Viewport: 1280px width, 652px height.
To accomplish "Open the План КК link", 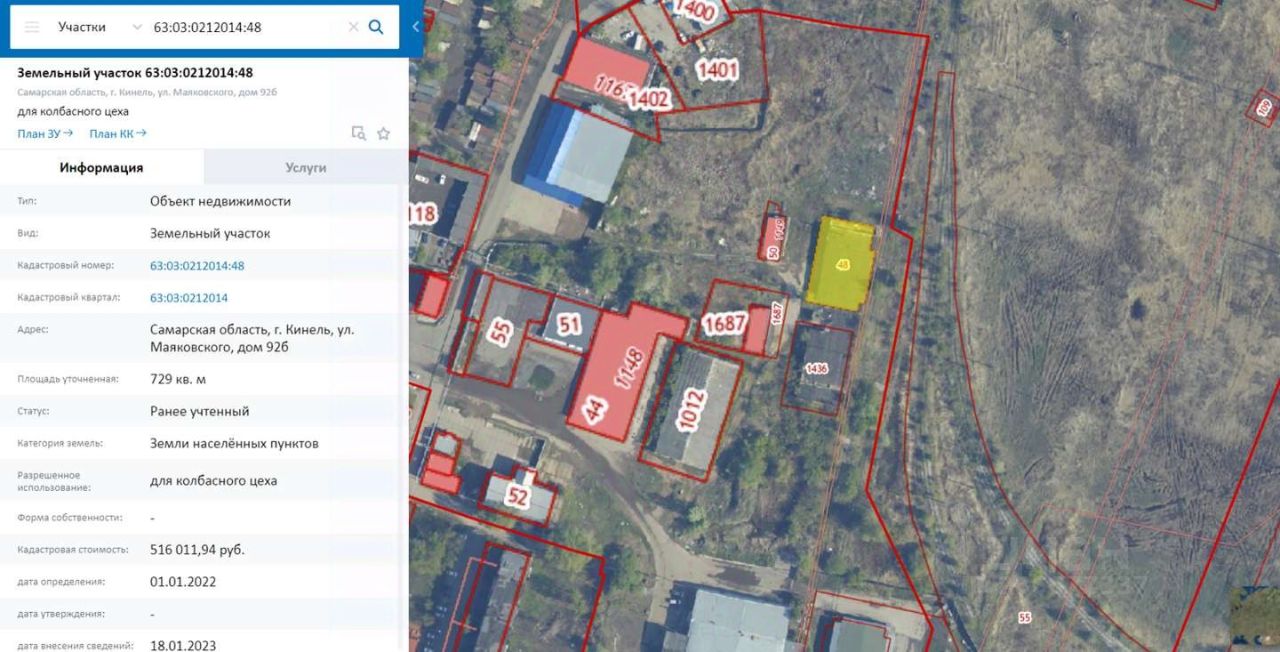I will (x=118, y=133).
